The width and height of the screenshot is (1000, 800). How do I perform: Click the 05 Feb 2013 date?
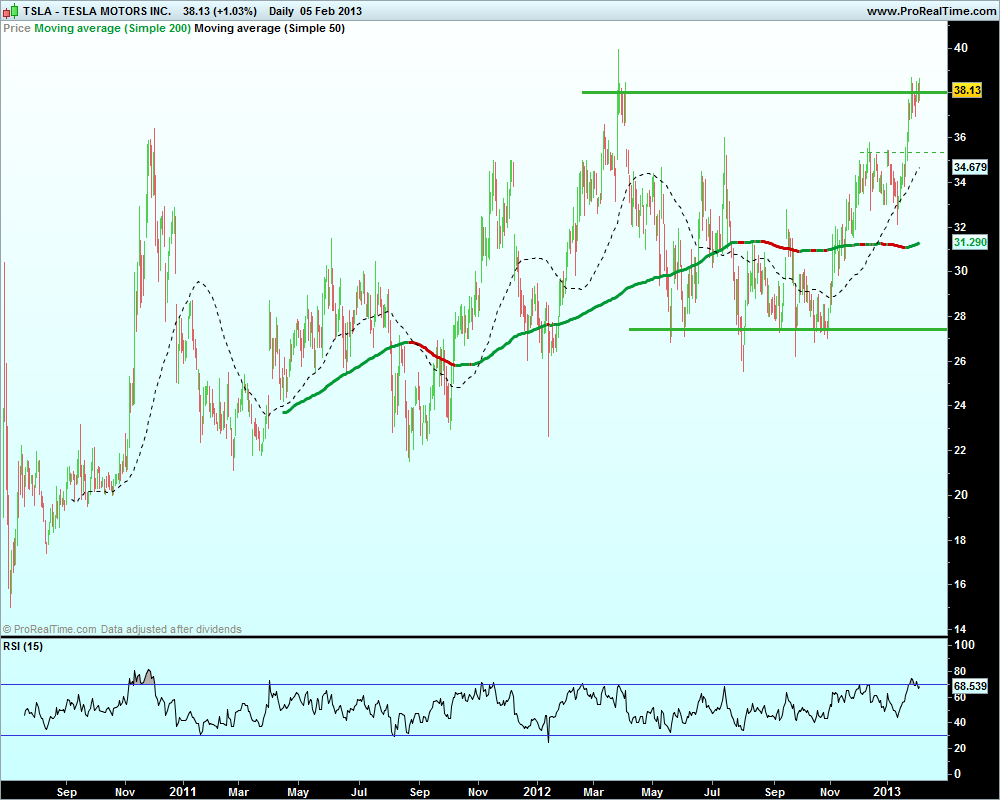pyautogui.click(x=331, y=11)
